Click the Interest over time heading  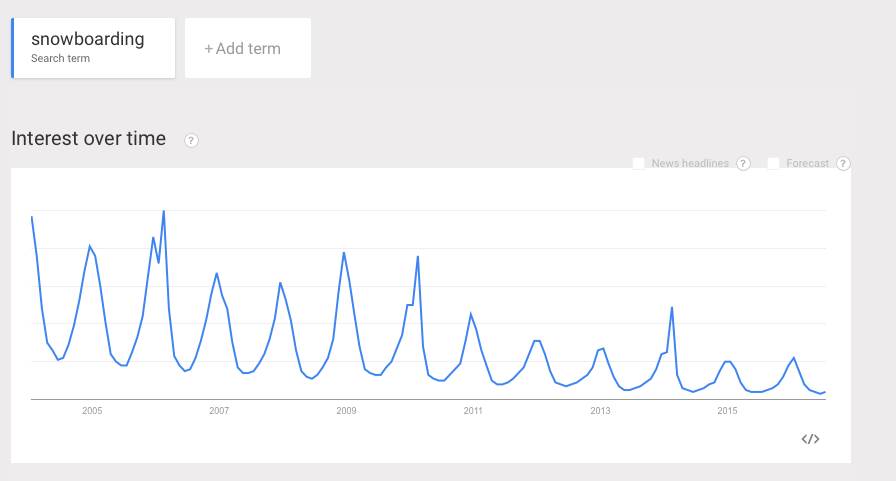(89, 139)
